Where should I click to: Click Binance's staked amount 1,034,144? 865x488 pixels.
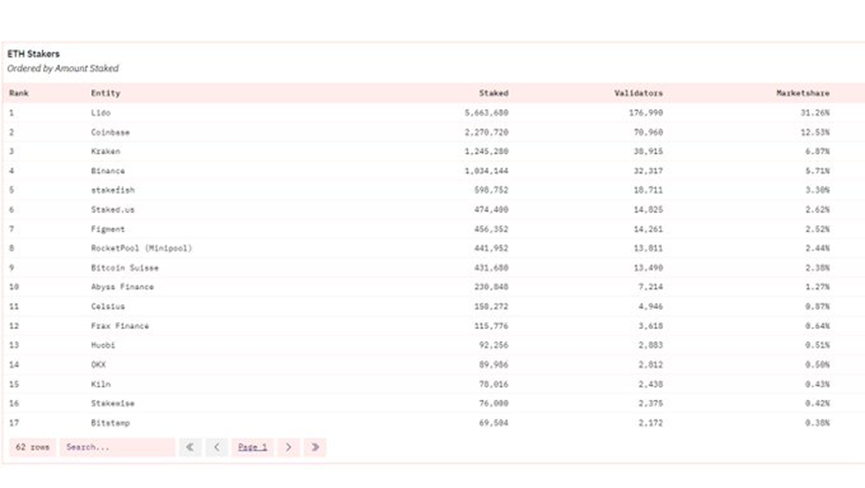click(x=486, y=171)
